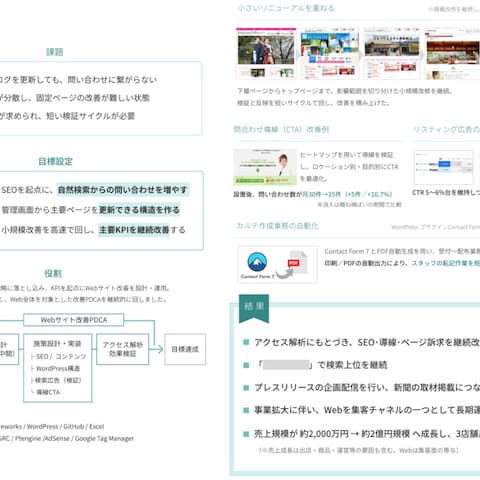Click the '検索広告（検証）' row
Viewport: 480px width, 480px height.
click(x=56, y=380)
